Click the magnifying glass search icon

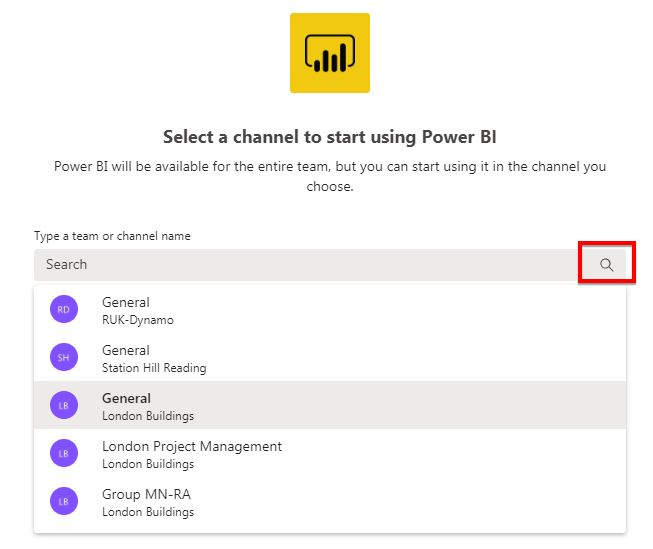tap(606, 265)
